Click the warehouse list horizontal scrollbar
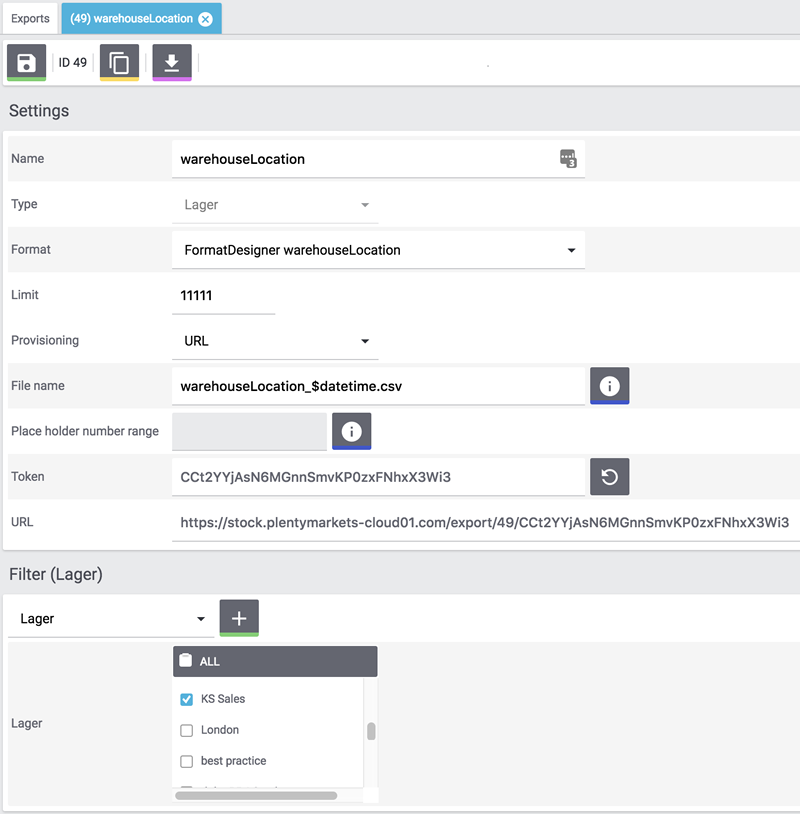Viewport: 800px width, 814px height. [256, 796]
